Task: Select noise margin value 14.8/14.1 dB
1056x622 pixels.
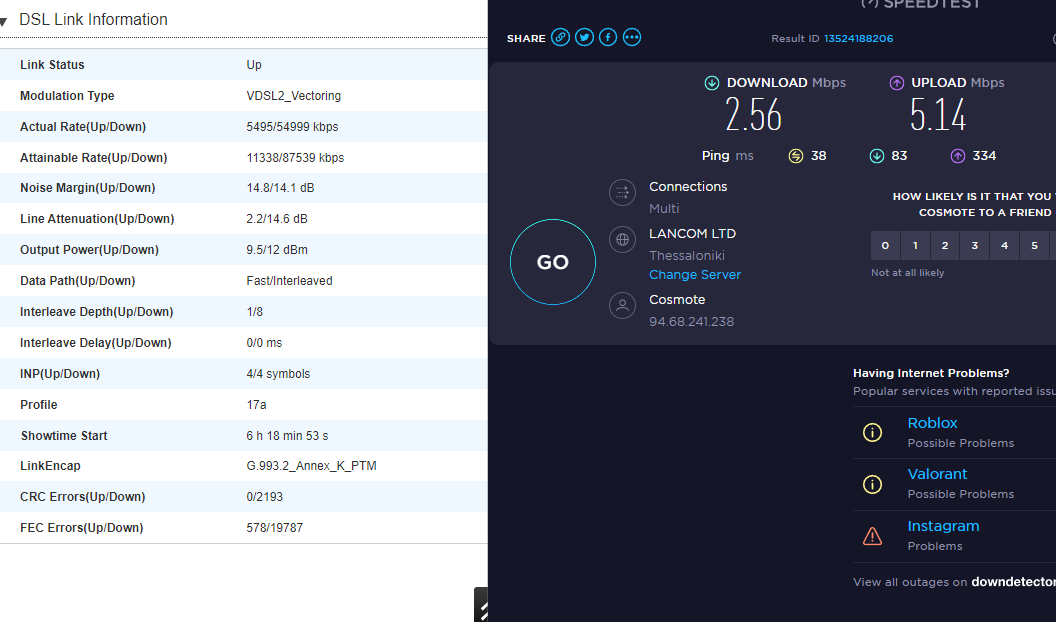Action: pos(280,188)
